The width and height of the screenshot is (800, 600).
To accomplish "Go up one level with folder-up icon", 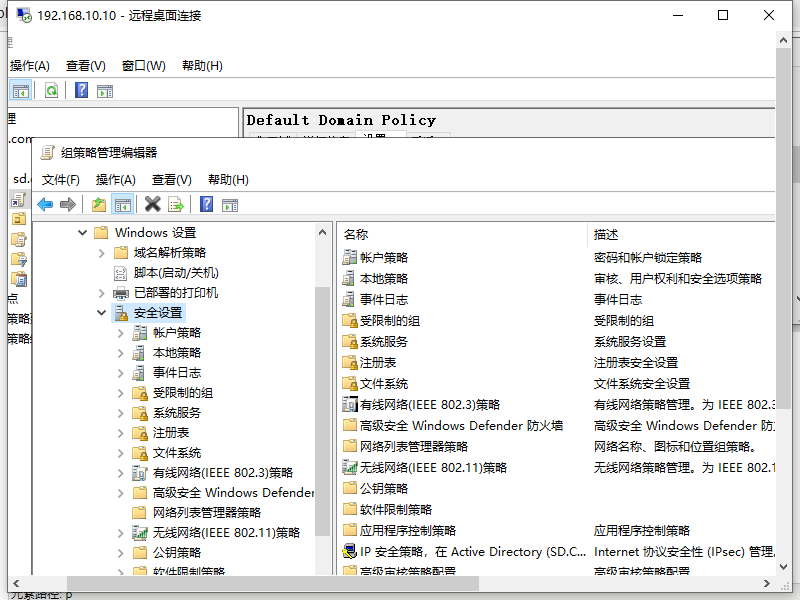I will 99,205.
